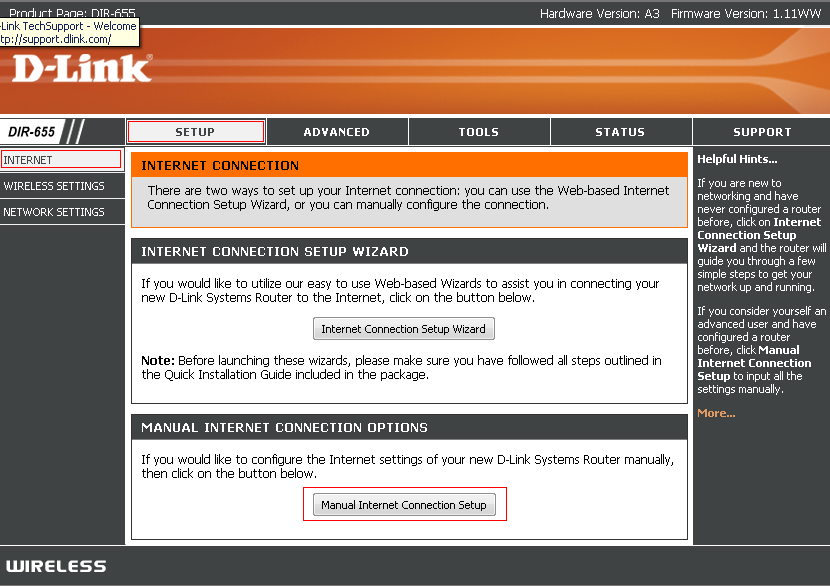Click the Product Page: DIR-655 link
Image resolution: width=830 pixels, height=586 pixels.
[73, 13]
